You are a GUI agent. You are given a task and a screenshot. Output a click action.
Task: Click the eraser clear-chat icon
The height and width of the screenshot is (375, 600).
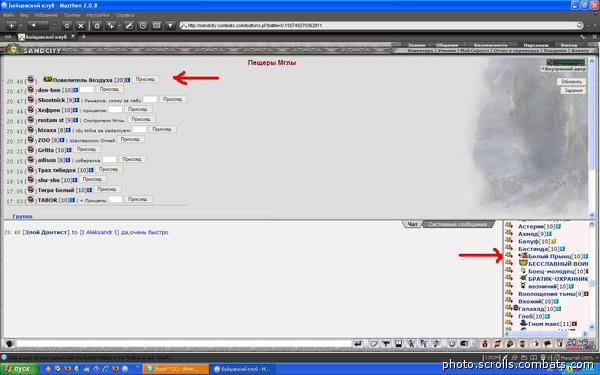[373, 344]
